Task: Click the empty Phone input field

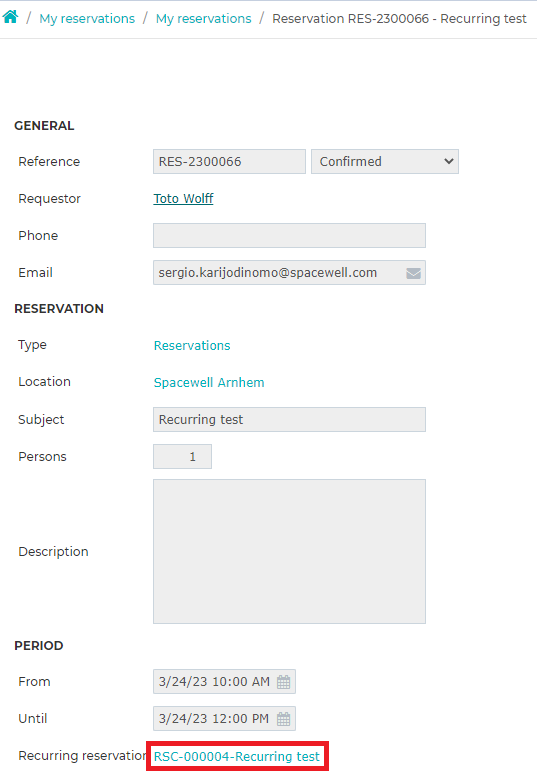Action: coord(289,235)
